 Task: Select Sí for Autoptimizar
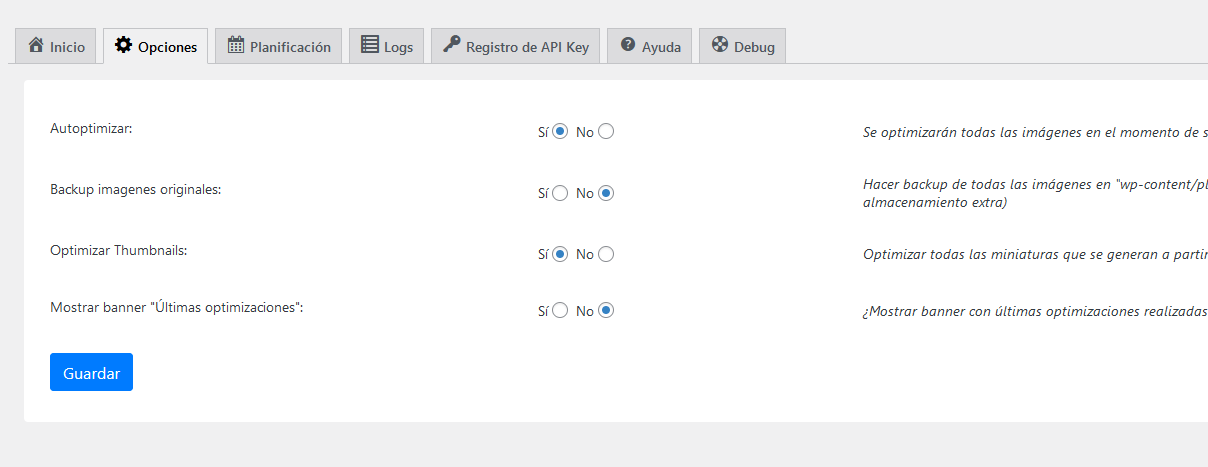(x=560, y=131)
